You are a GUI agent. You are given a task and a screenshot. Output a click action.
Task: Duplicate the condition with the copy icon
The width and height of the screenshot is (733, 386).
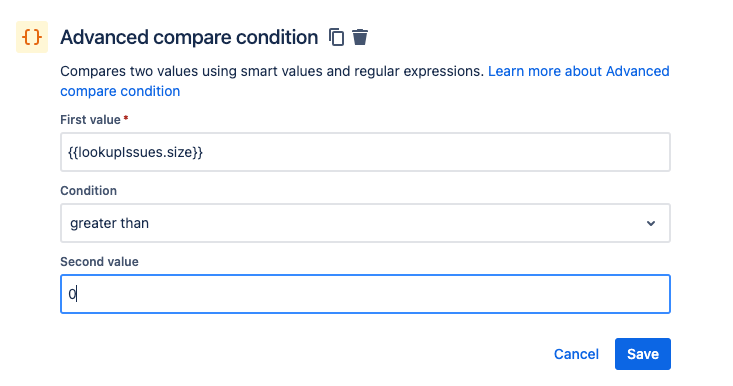click(x=336, y=37)
